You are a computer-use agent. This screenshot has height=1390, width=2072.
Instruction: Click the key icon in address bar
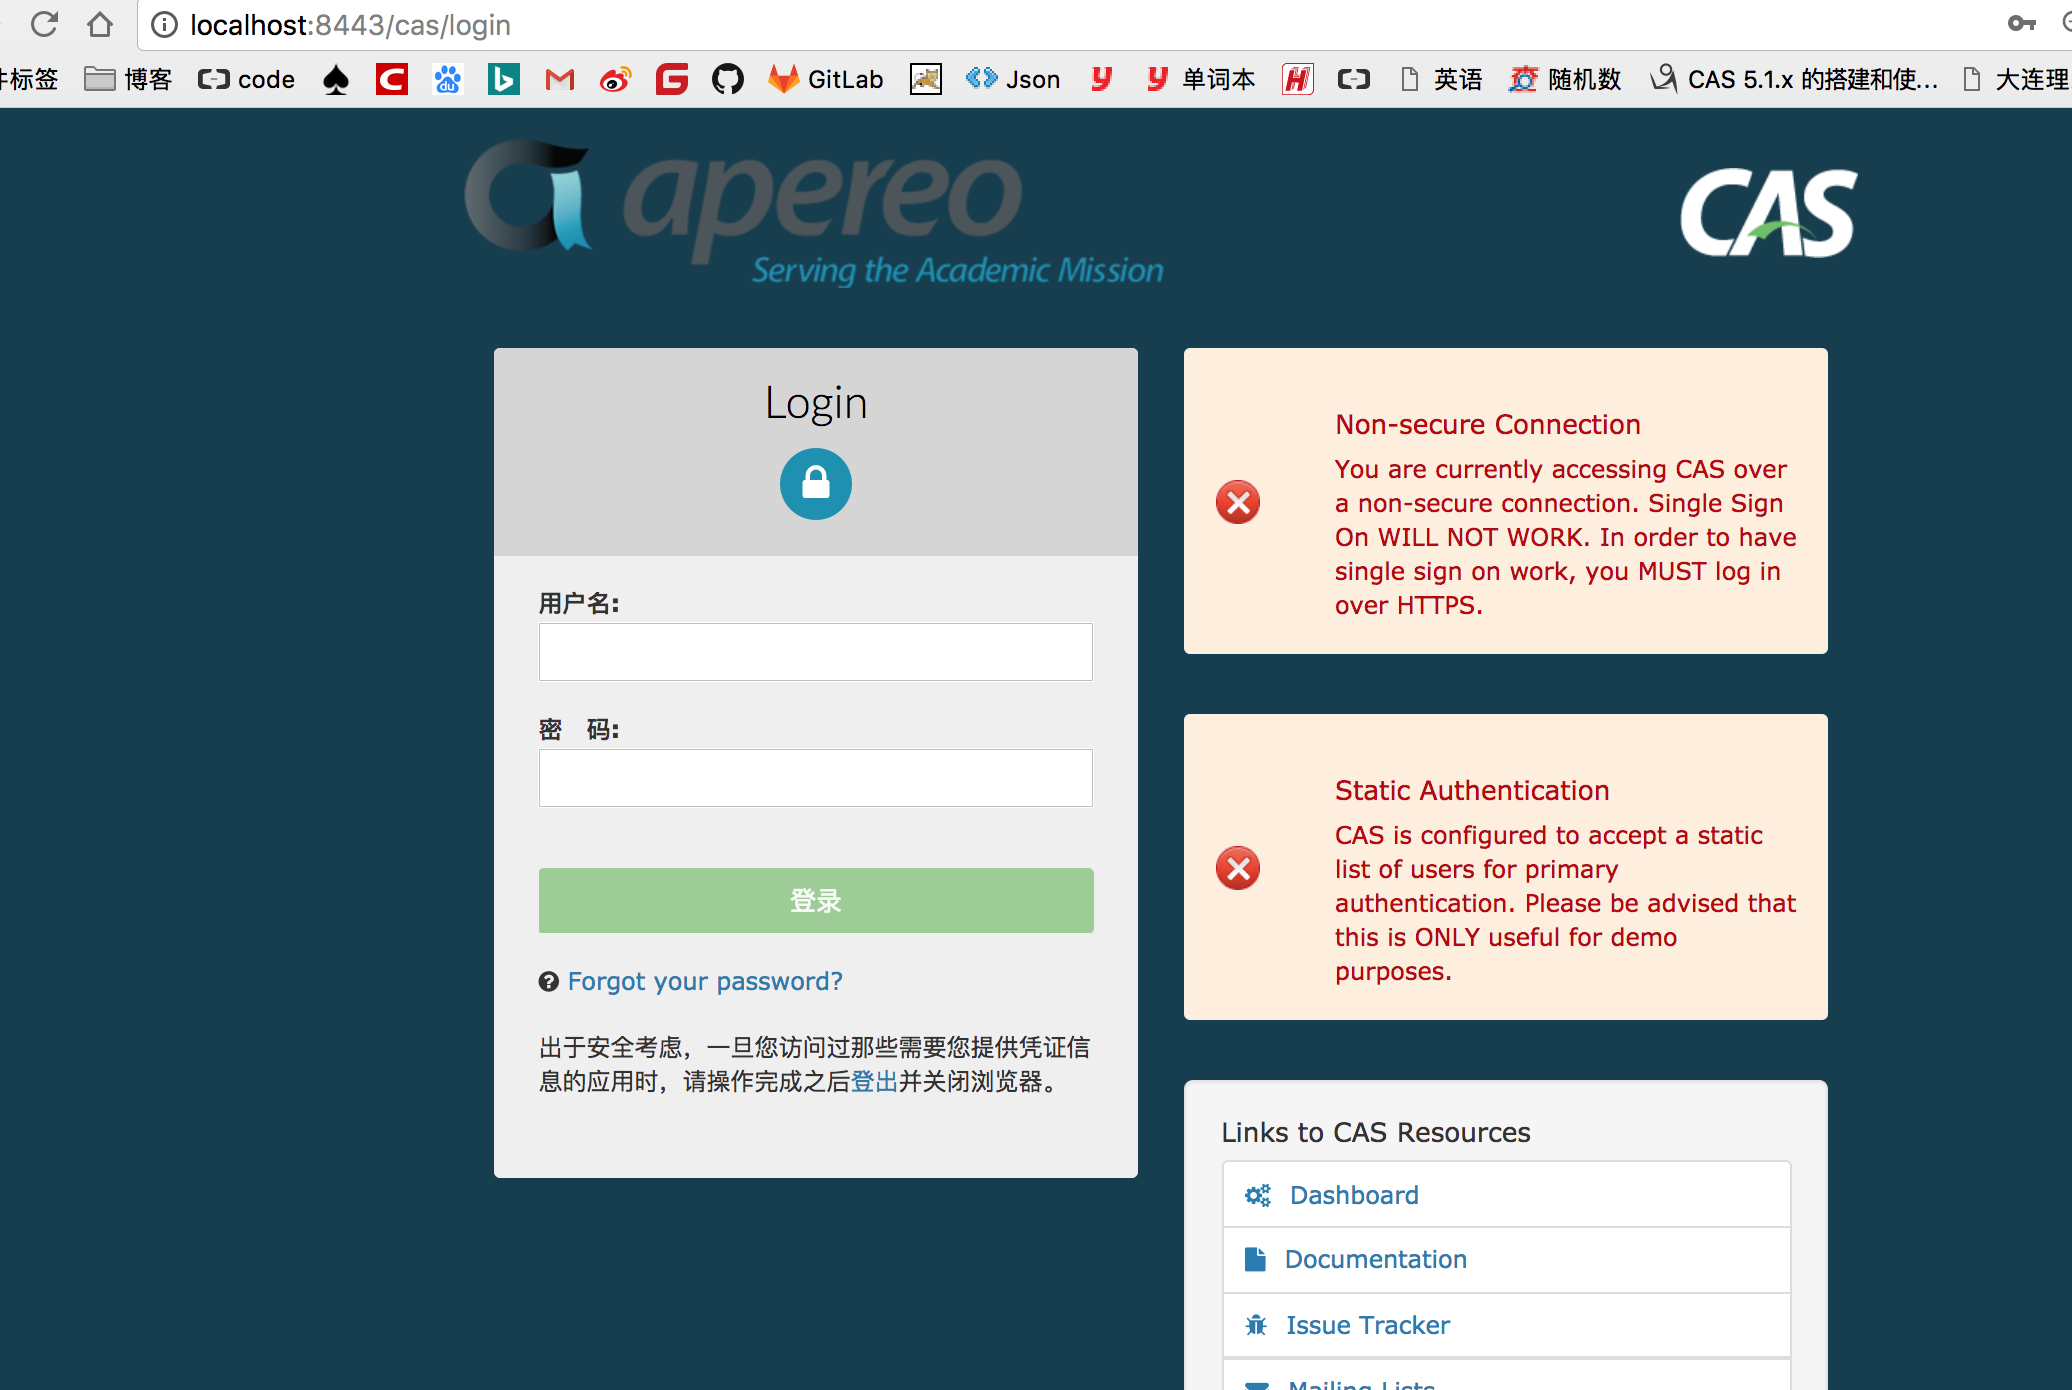click(x=2021, y=24)
